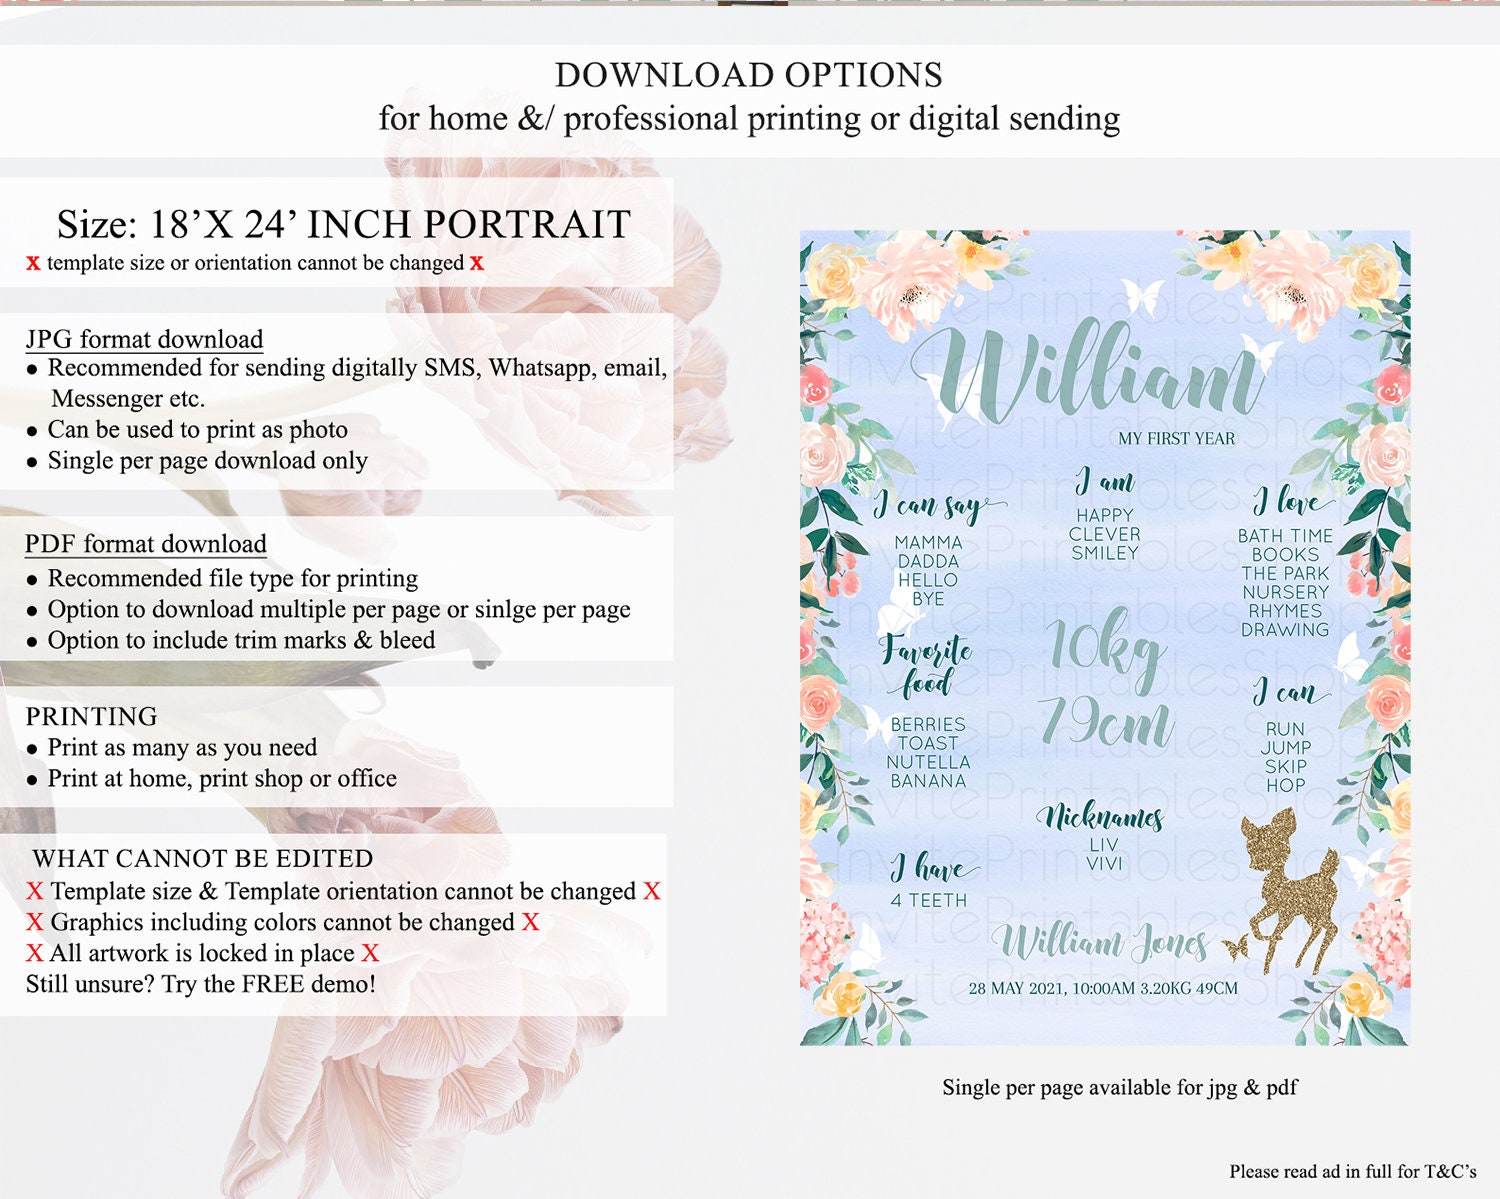Click the red X after 'cannot be changed' under Size
This screenshot has width=1500, height=1199.
pos(477,263)
